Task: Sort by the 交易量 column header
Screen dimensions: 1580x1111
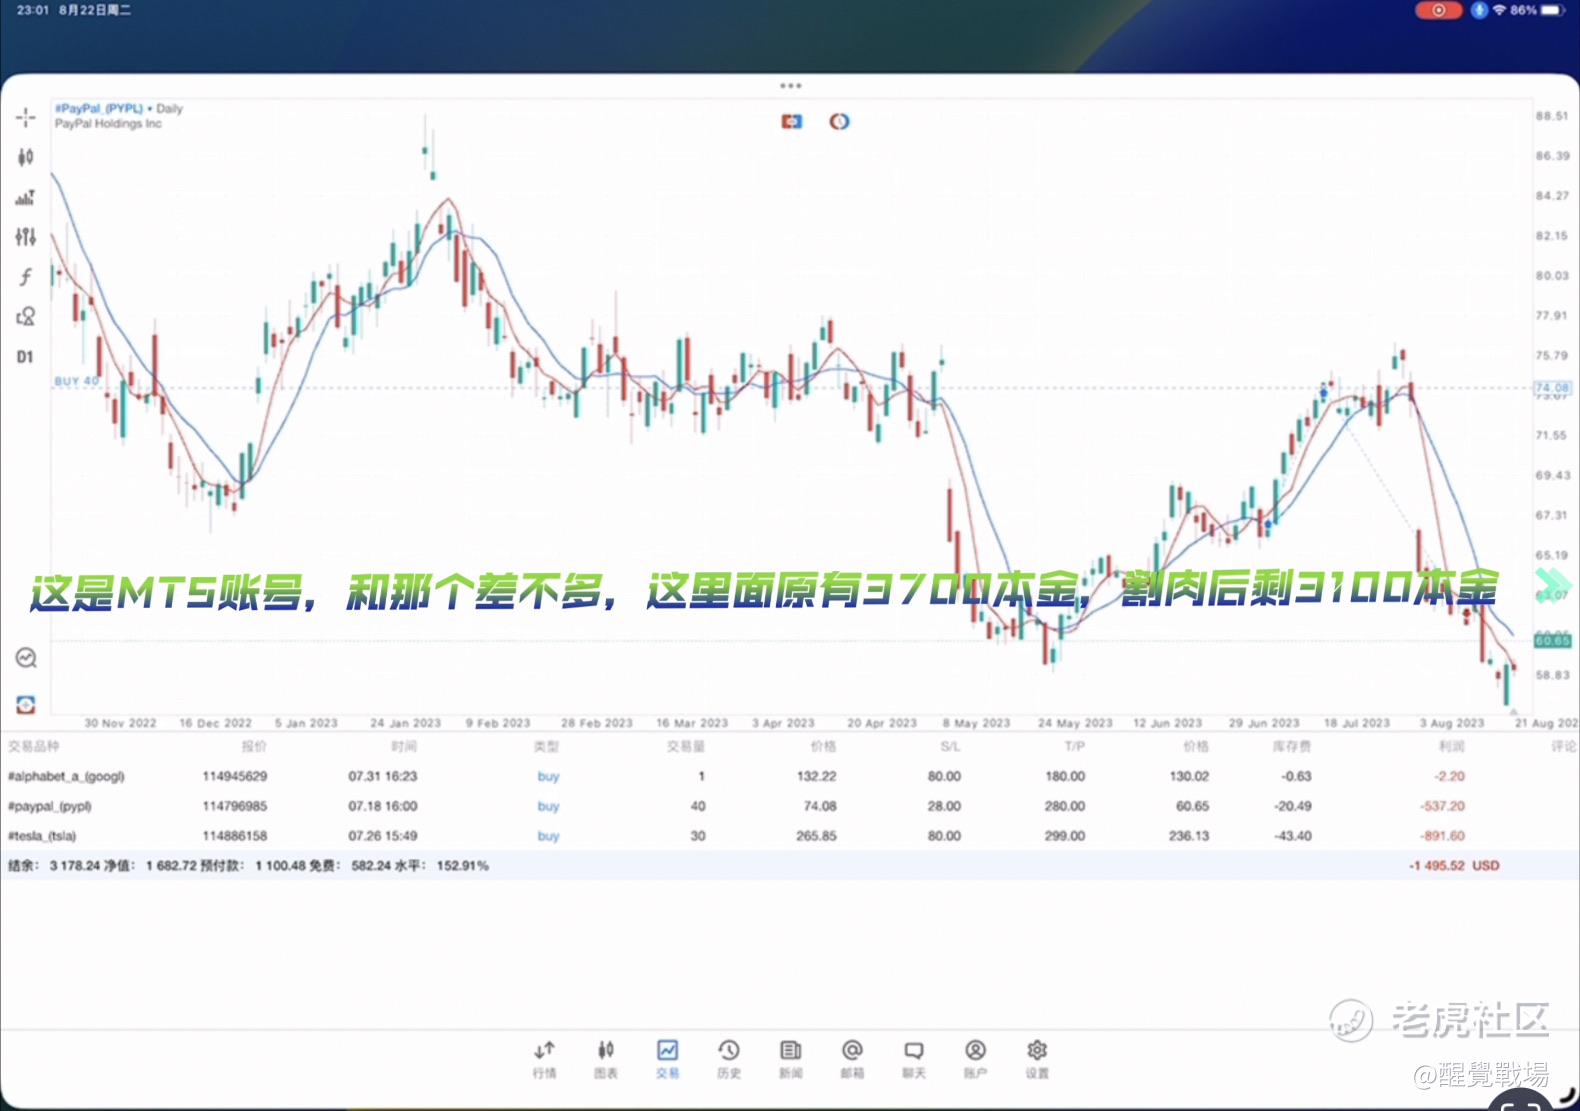Action: pyautogui.click(x=686, y=746)
